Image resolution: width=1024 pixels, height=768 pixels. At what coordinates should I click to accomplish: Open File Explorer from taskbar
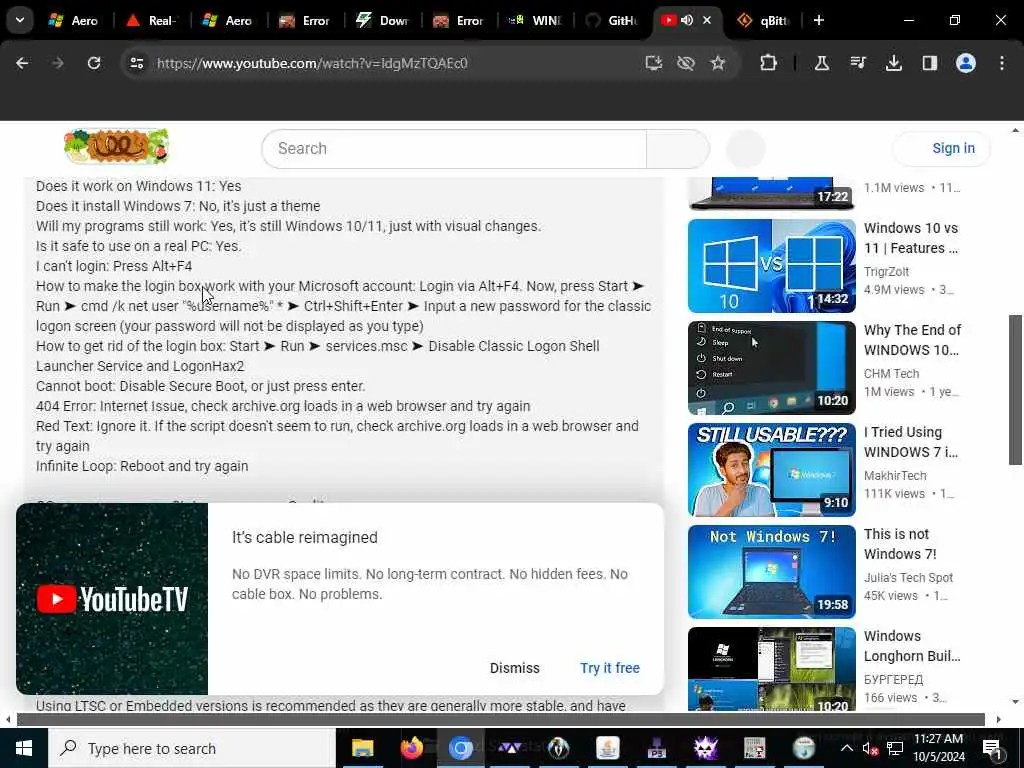(x=362, y=748)
